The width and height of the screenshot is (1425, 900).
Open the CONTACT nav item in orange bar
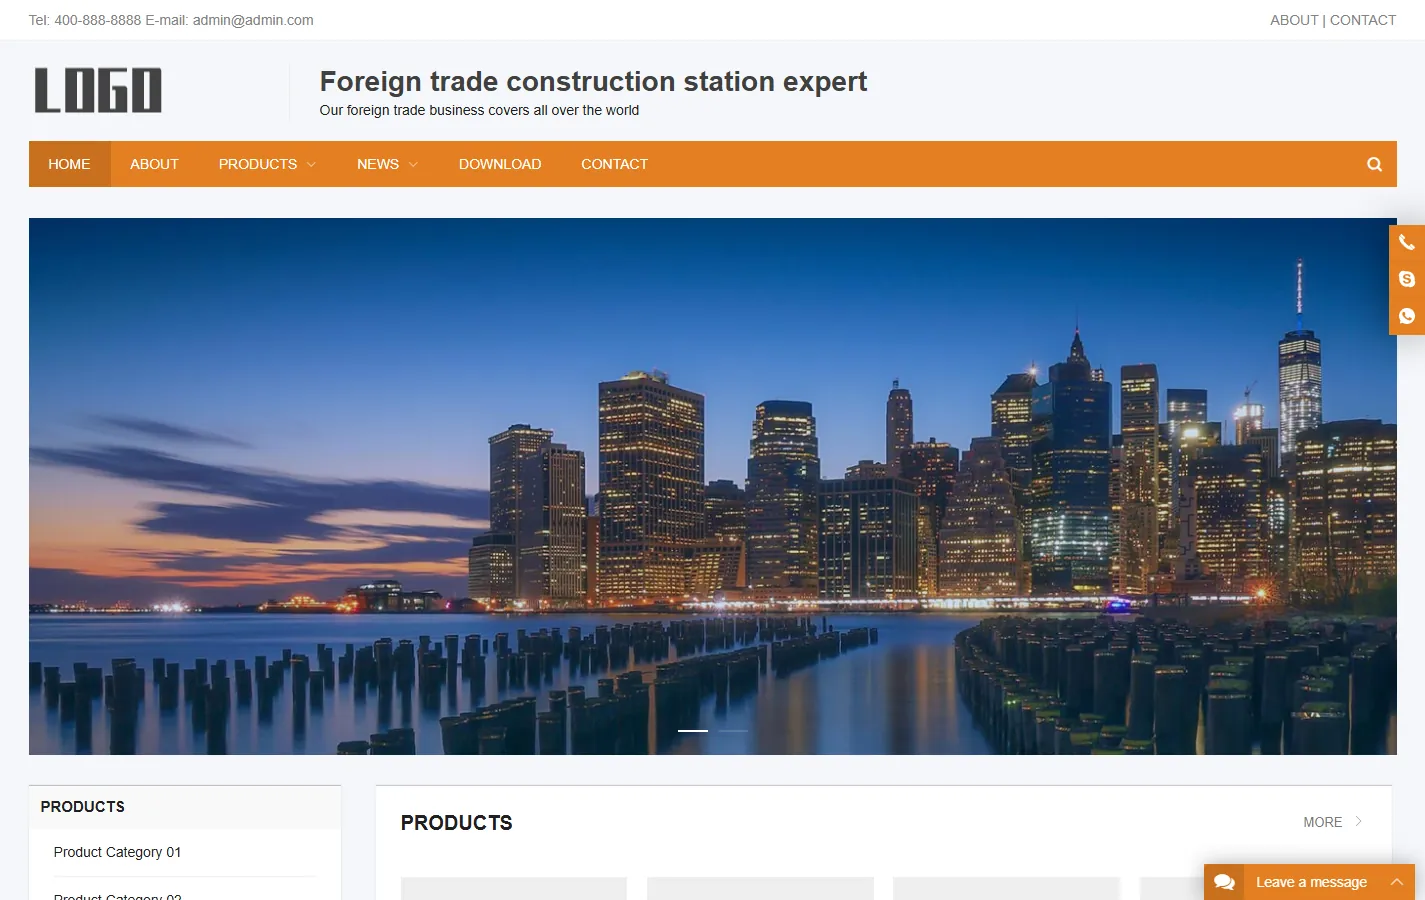point(614,164)
